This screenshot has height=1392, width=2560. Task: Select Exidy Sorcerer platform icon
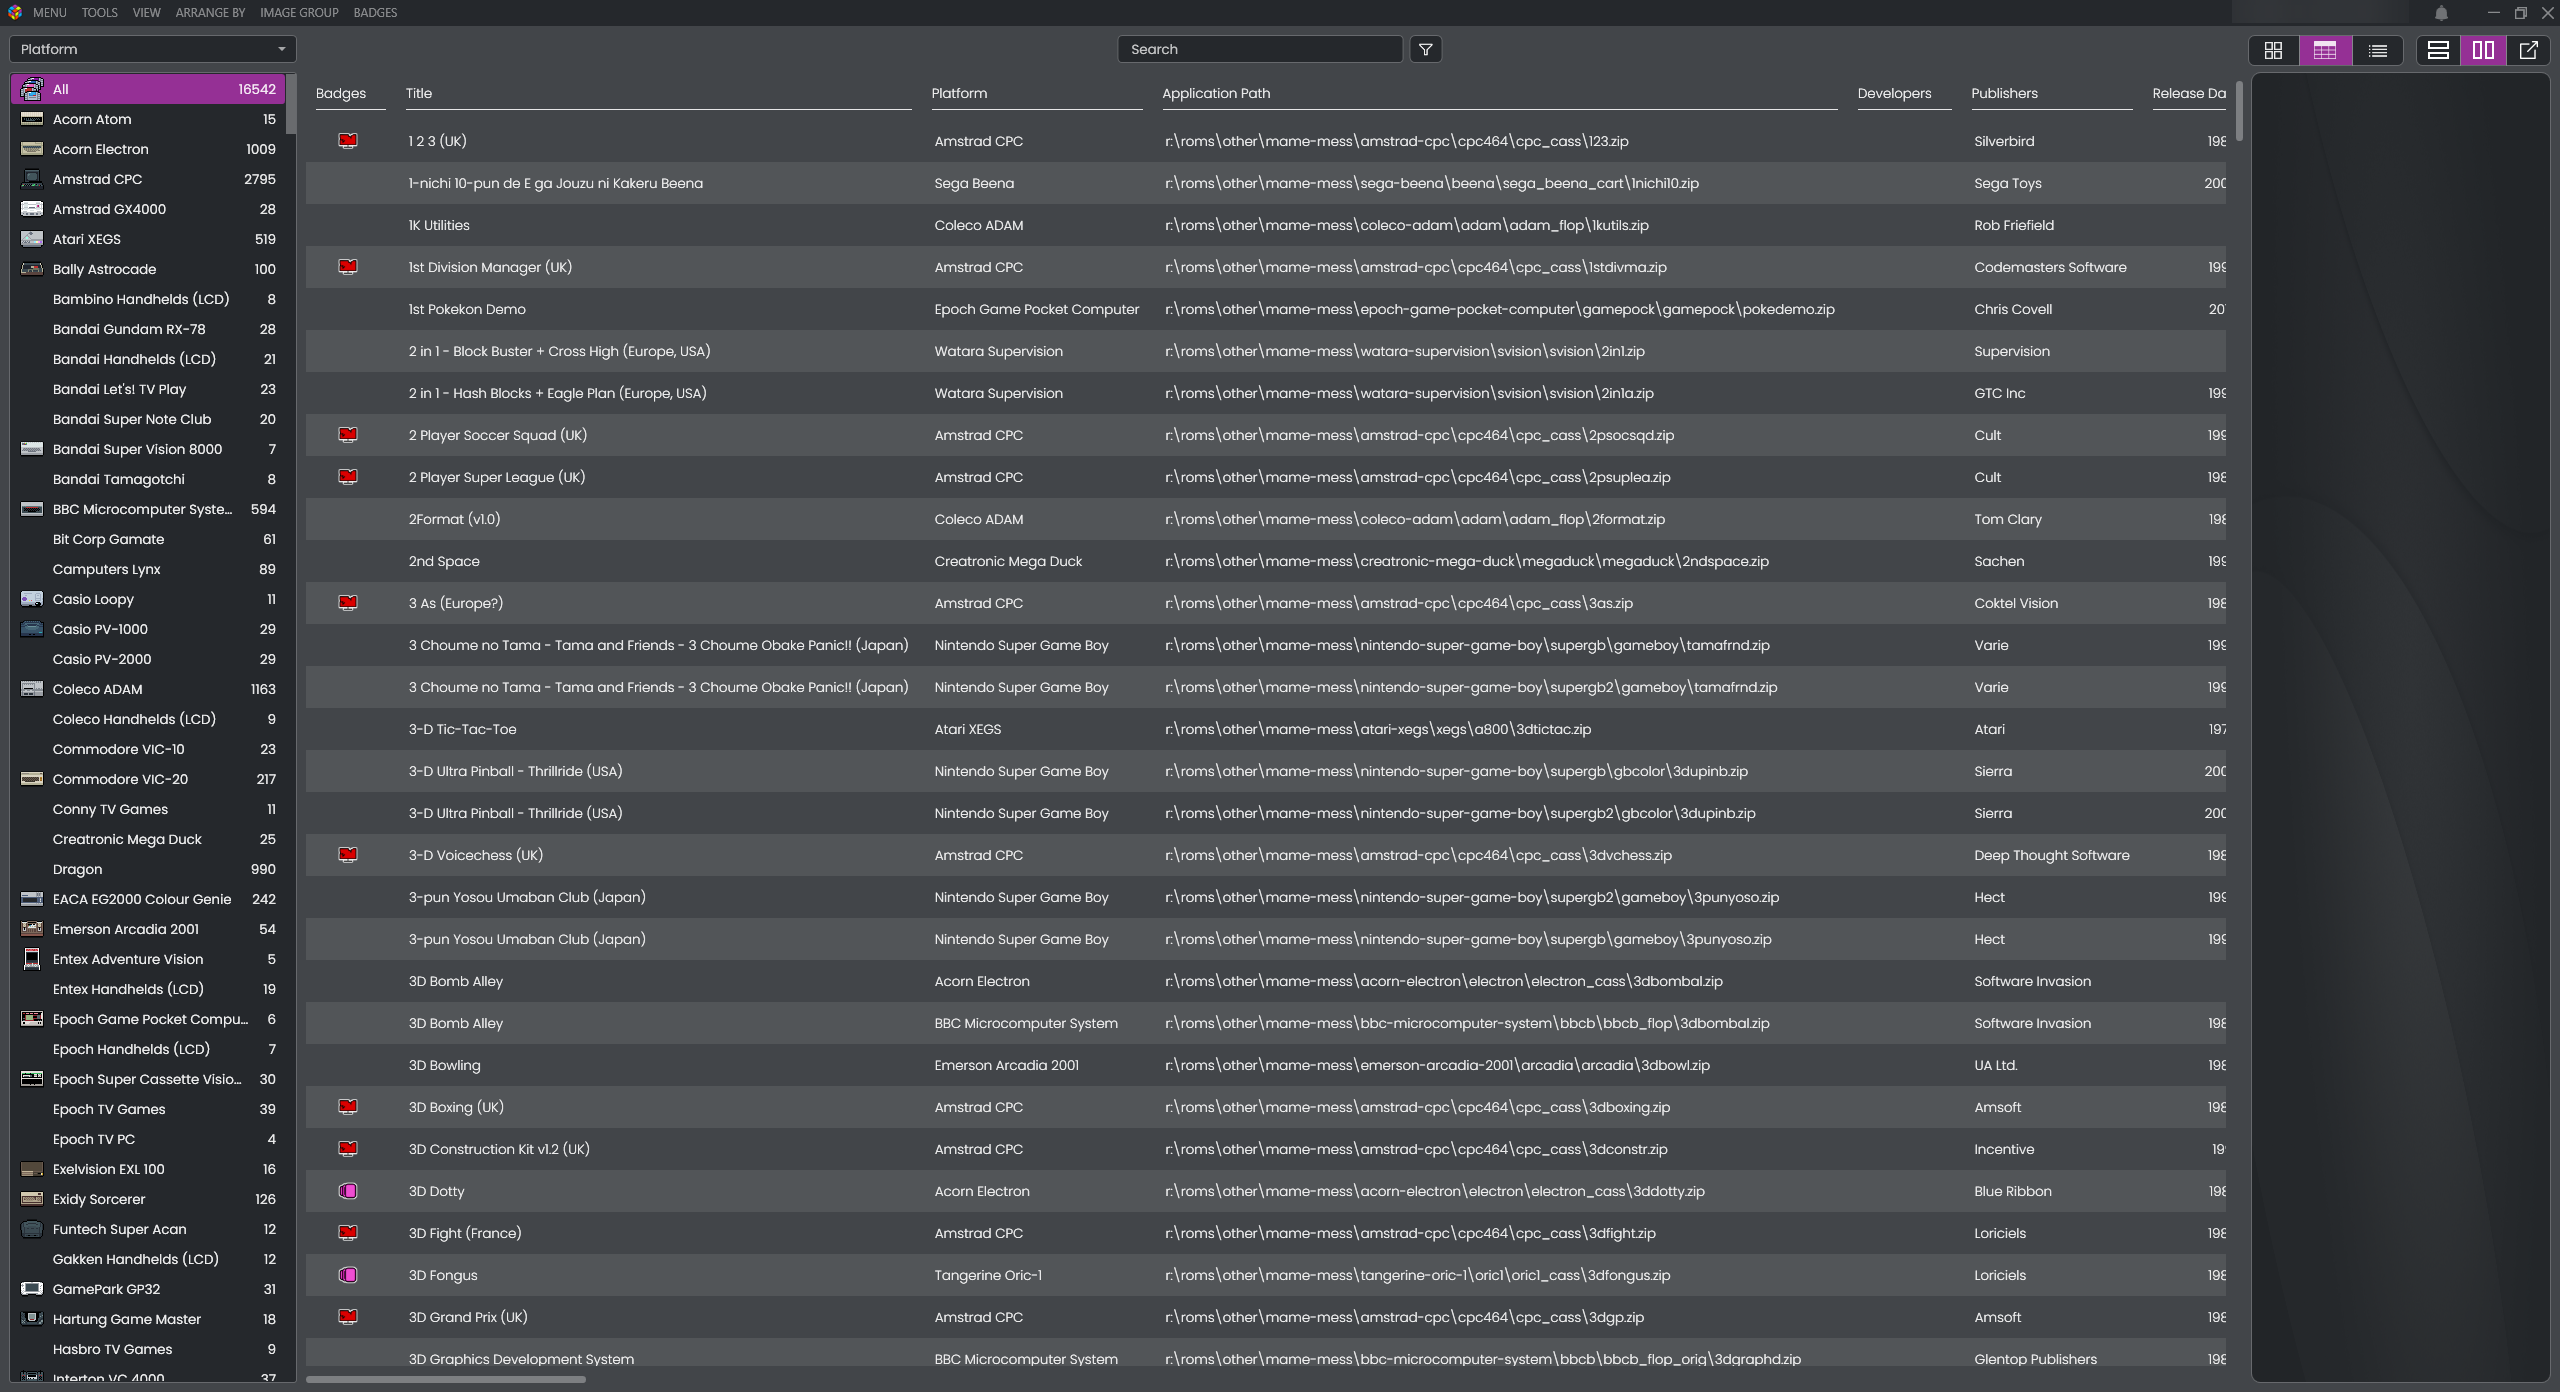click(32, 1199)
